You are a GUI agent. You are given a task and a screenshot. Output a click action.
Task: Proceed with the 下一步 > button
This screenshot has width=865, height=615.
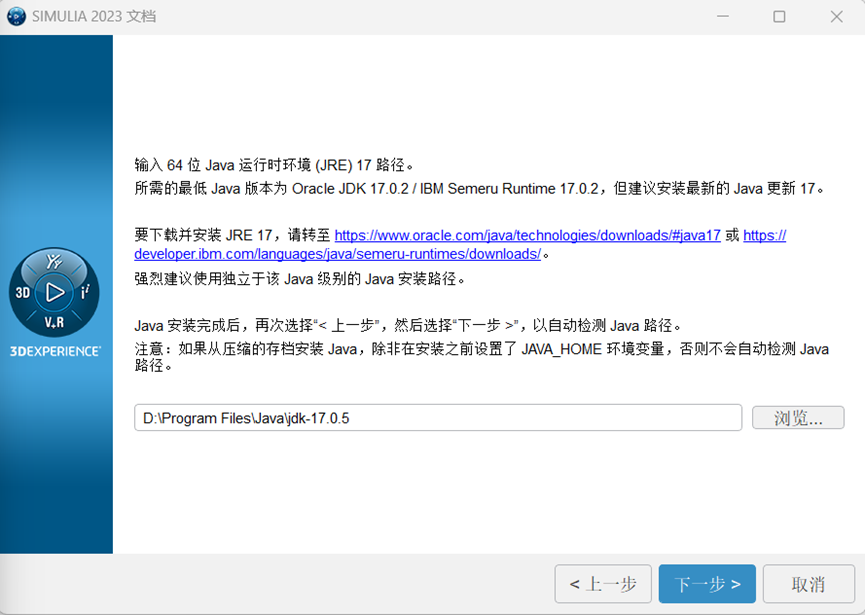point(707,584)
